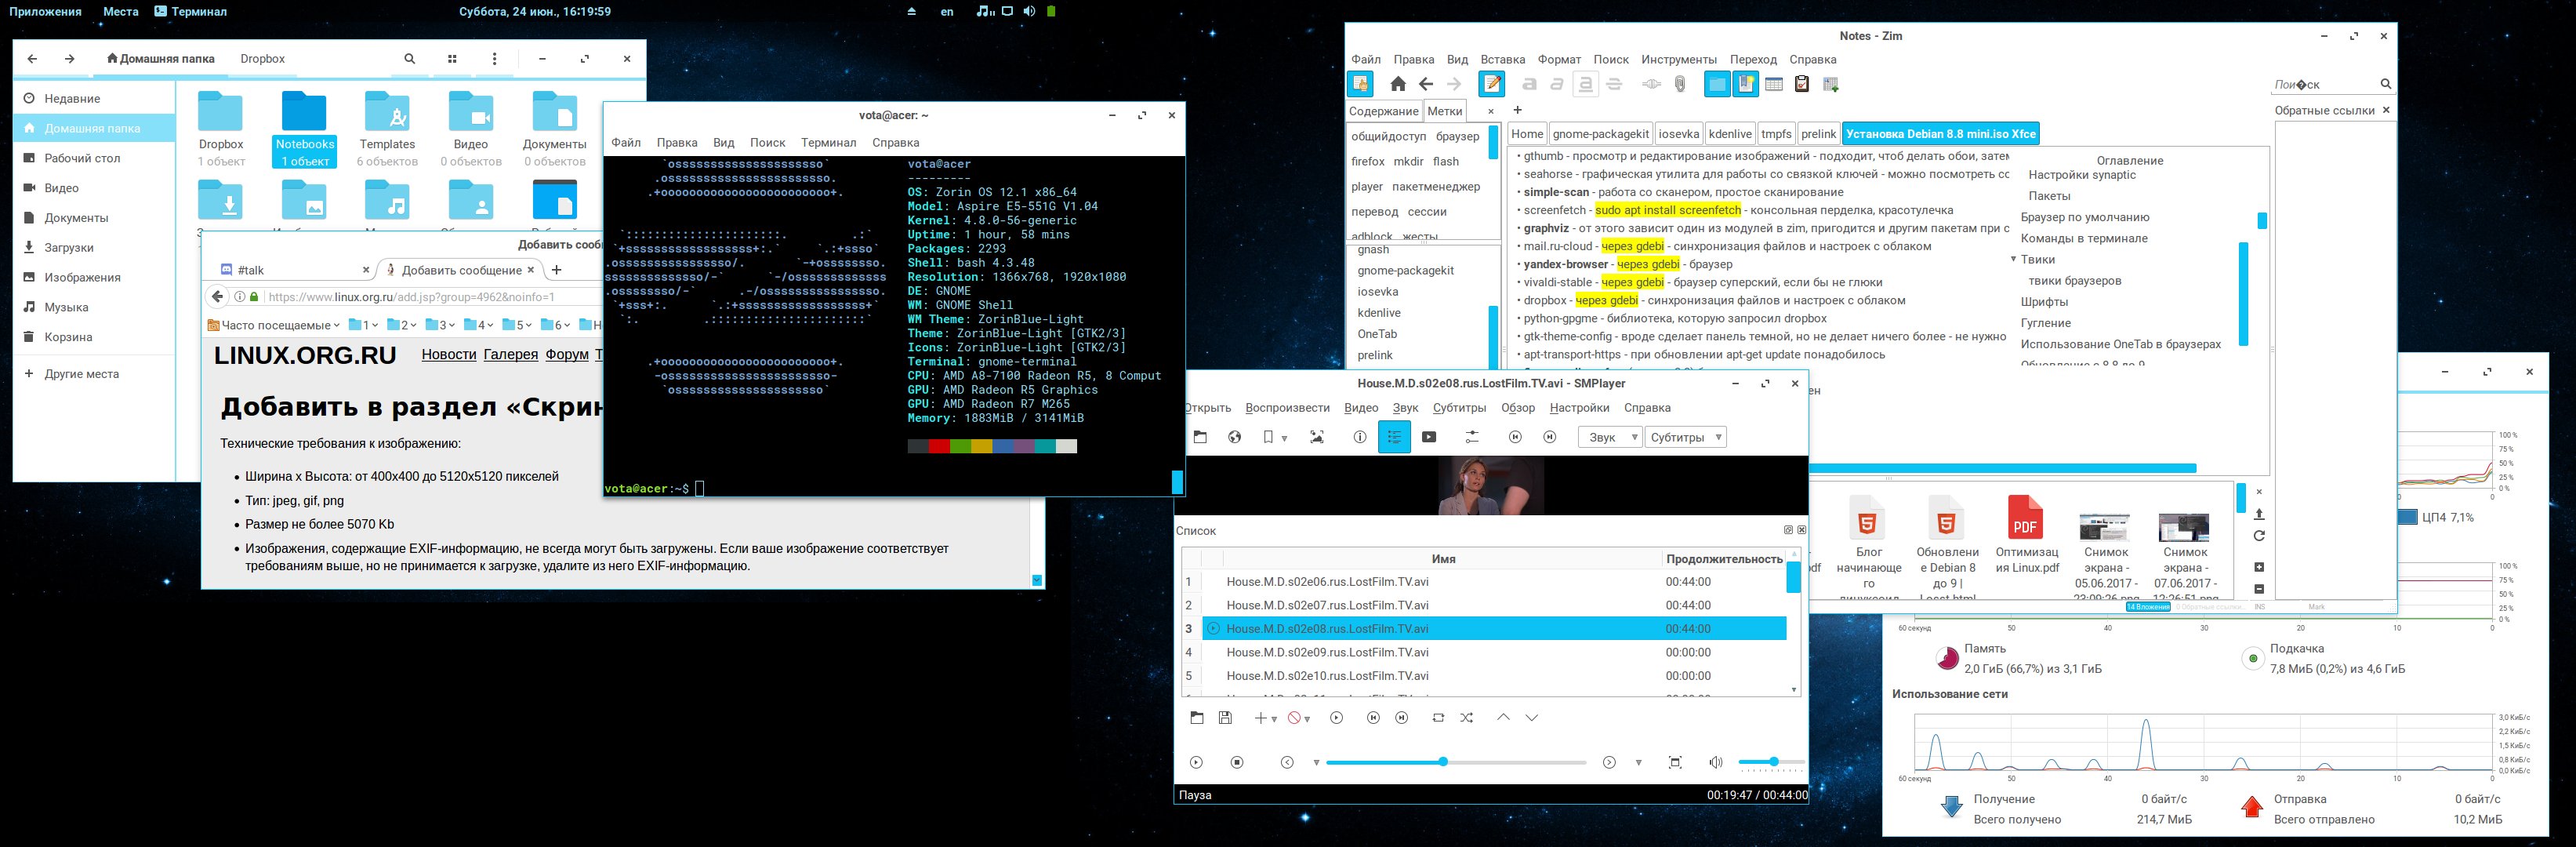Image resolution: width=2576 pixels, height=847 pixels.
Task: Go to home page in Zim
Action: [x=1398, y=84]
